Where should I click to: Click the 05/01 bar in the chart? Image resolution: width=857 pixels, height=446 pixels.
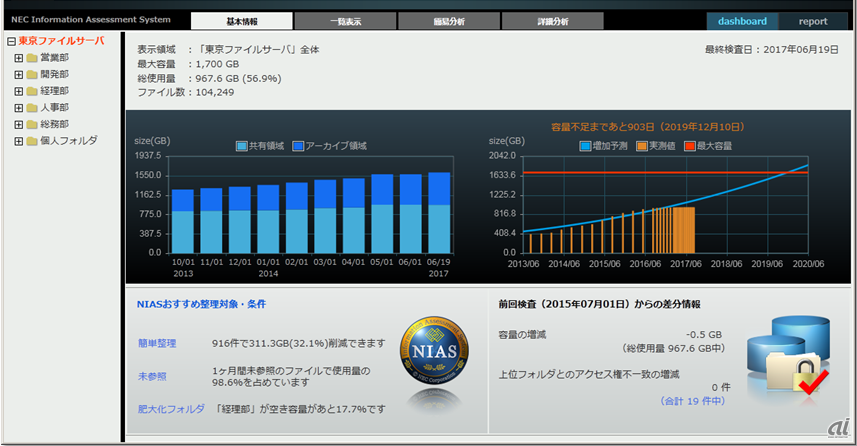click(x=382, y=214)
